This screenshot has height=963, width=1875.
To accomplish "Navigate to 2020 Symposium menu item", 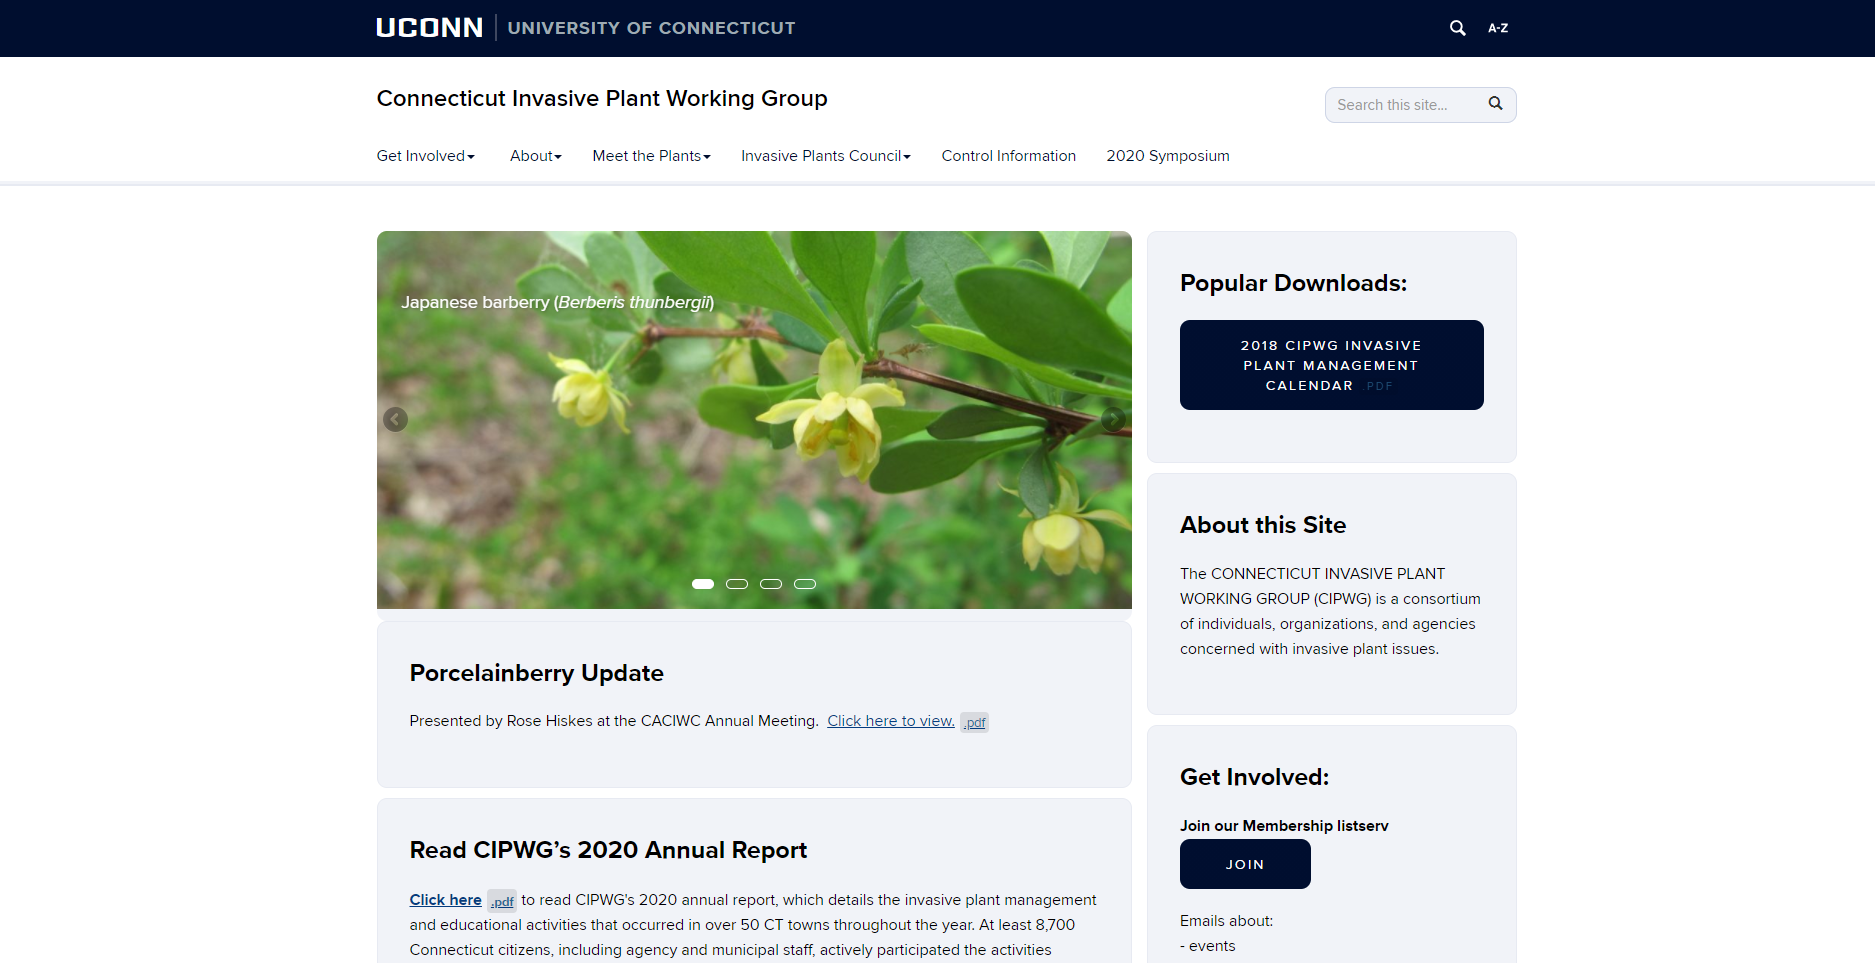I will (1167, 156).
